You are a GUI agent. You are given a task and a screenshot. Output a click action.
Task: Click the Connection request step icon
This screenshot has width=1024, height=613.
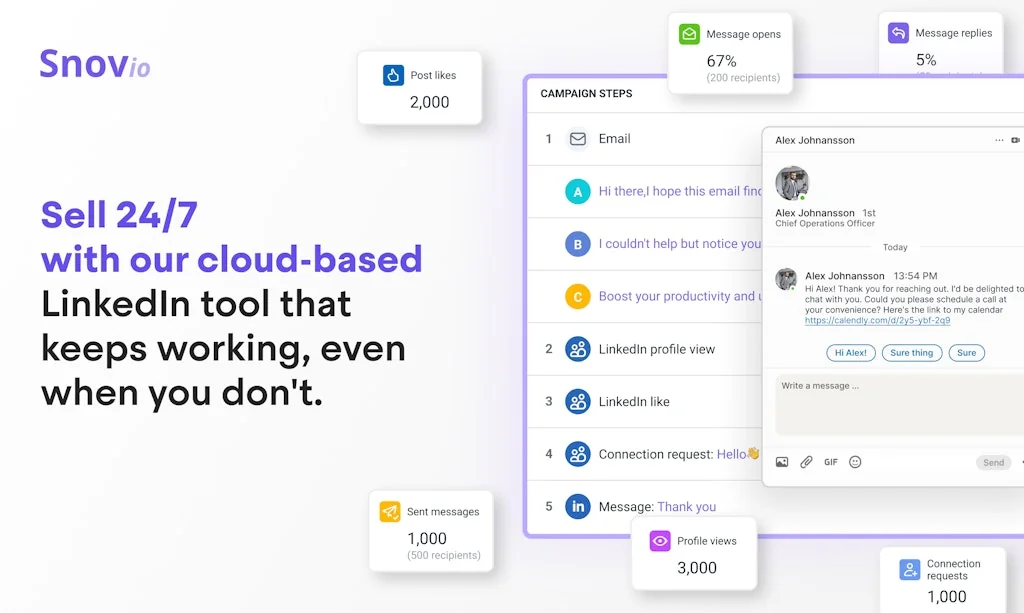(577, 454)
